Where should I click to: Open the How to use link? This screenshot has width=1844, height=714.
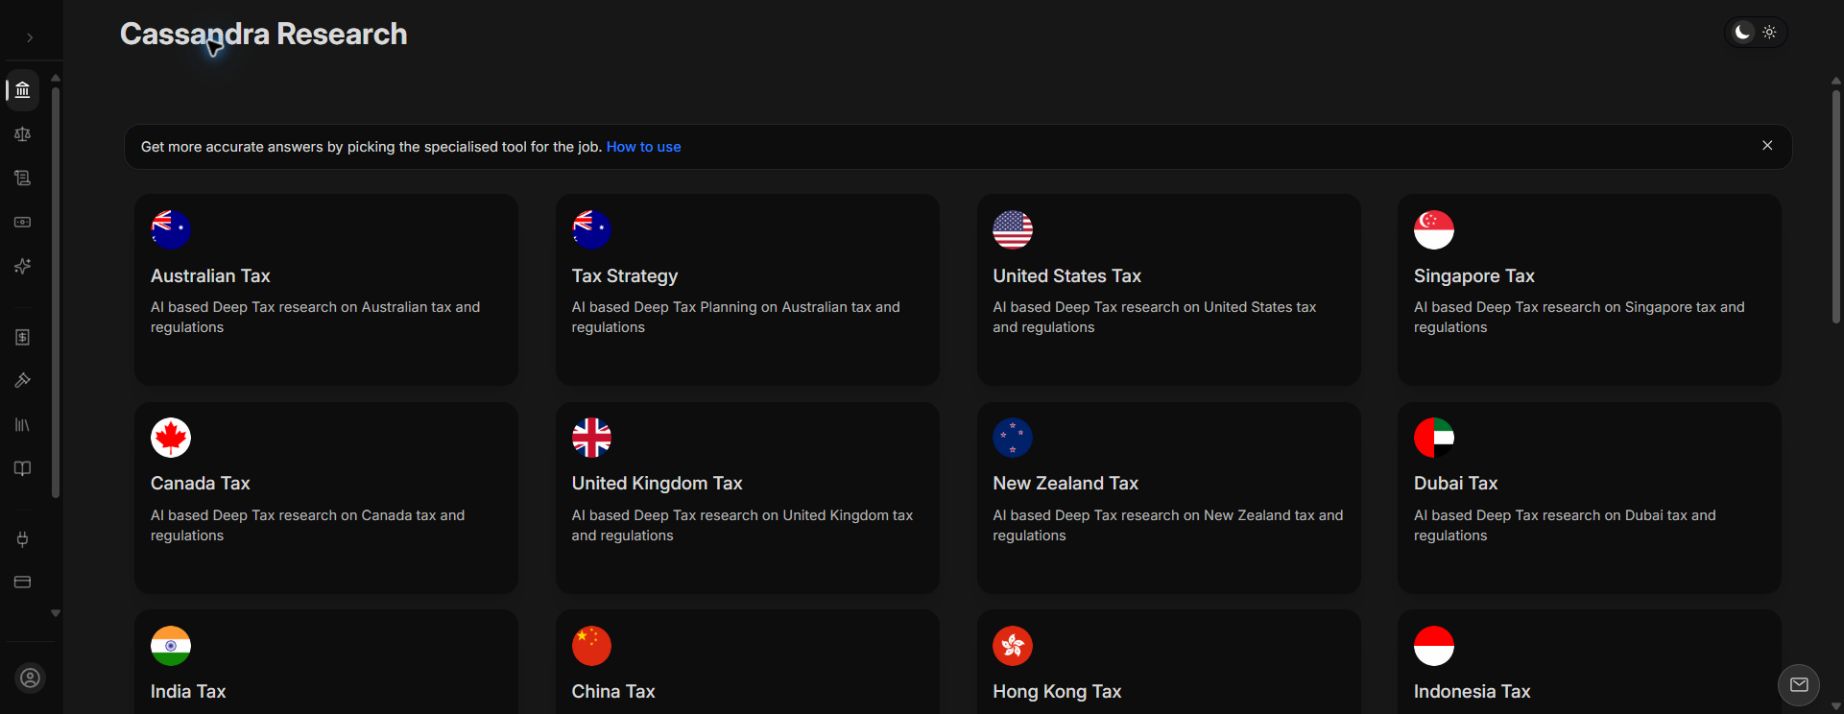pyautogui.click(x=643, y=147)
